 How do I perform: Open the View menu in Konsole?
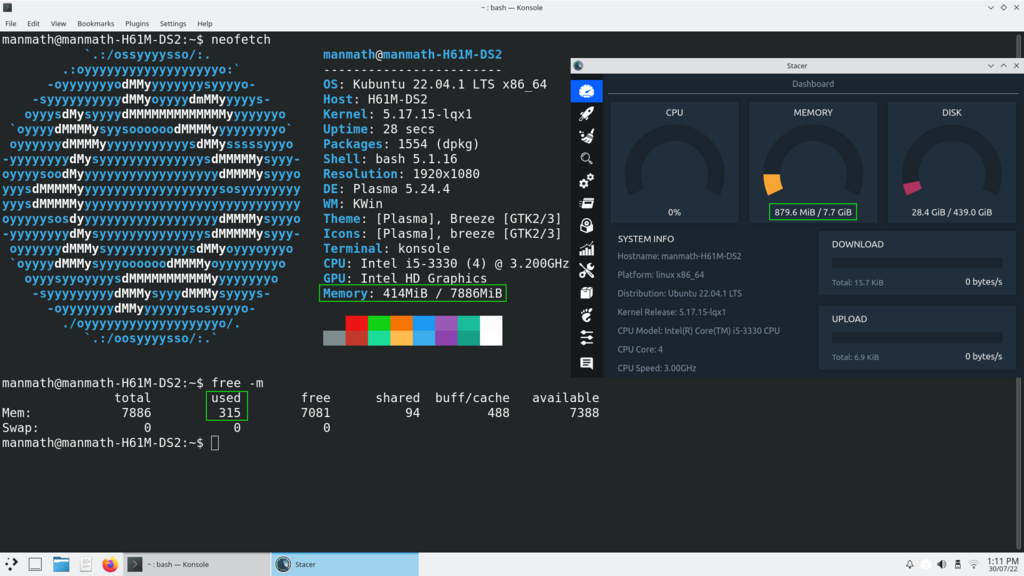coord(58,24)
